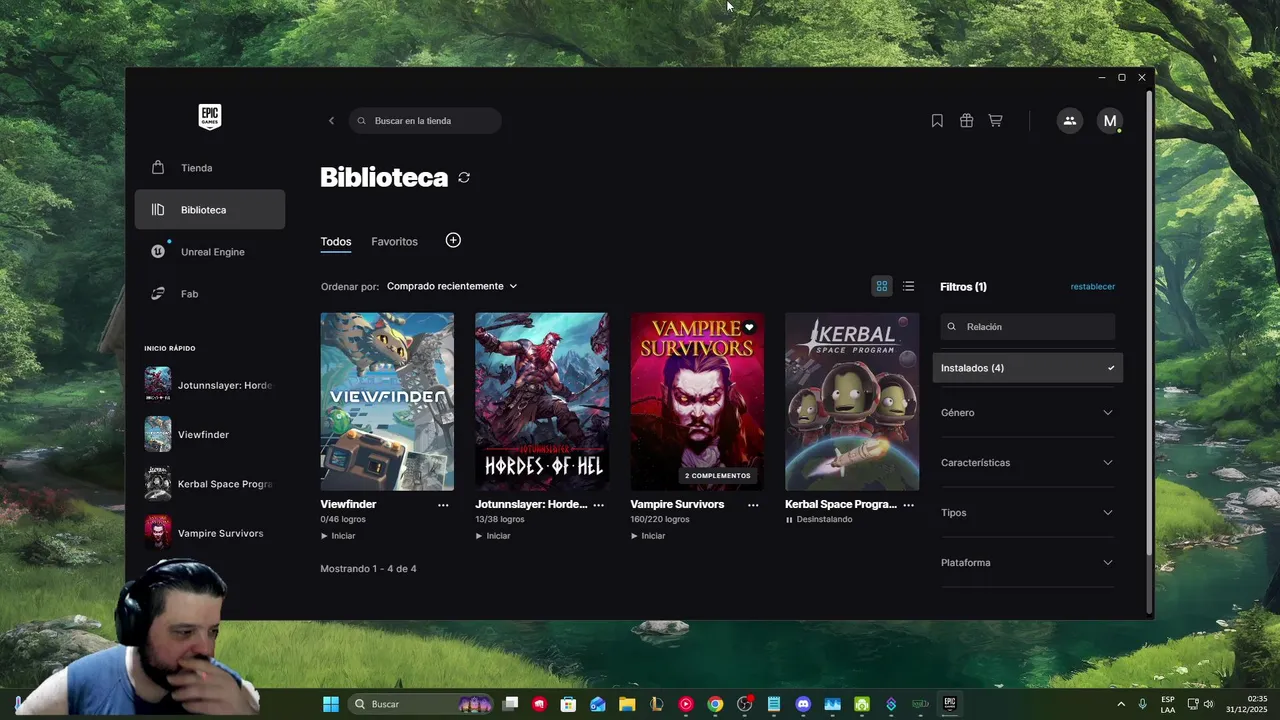Expand the Plataforma filter

click(1027, 563)
